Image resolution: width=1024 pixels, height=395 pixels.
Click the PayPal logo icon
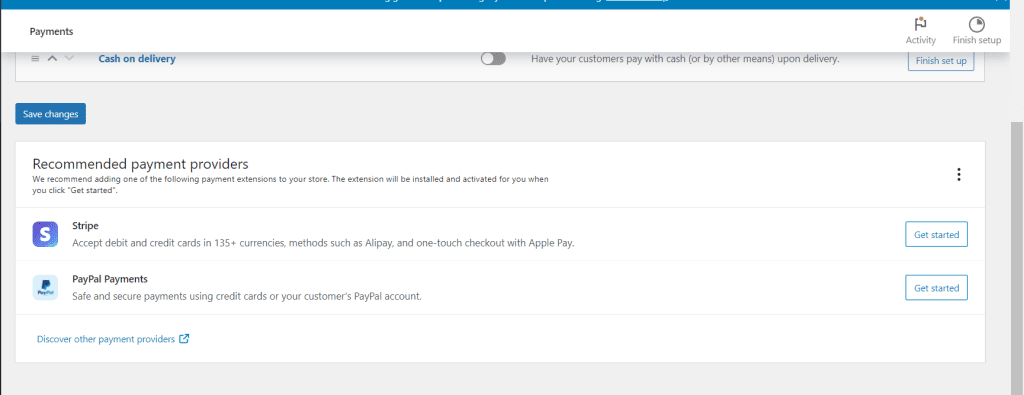[45, 288]
